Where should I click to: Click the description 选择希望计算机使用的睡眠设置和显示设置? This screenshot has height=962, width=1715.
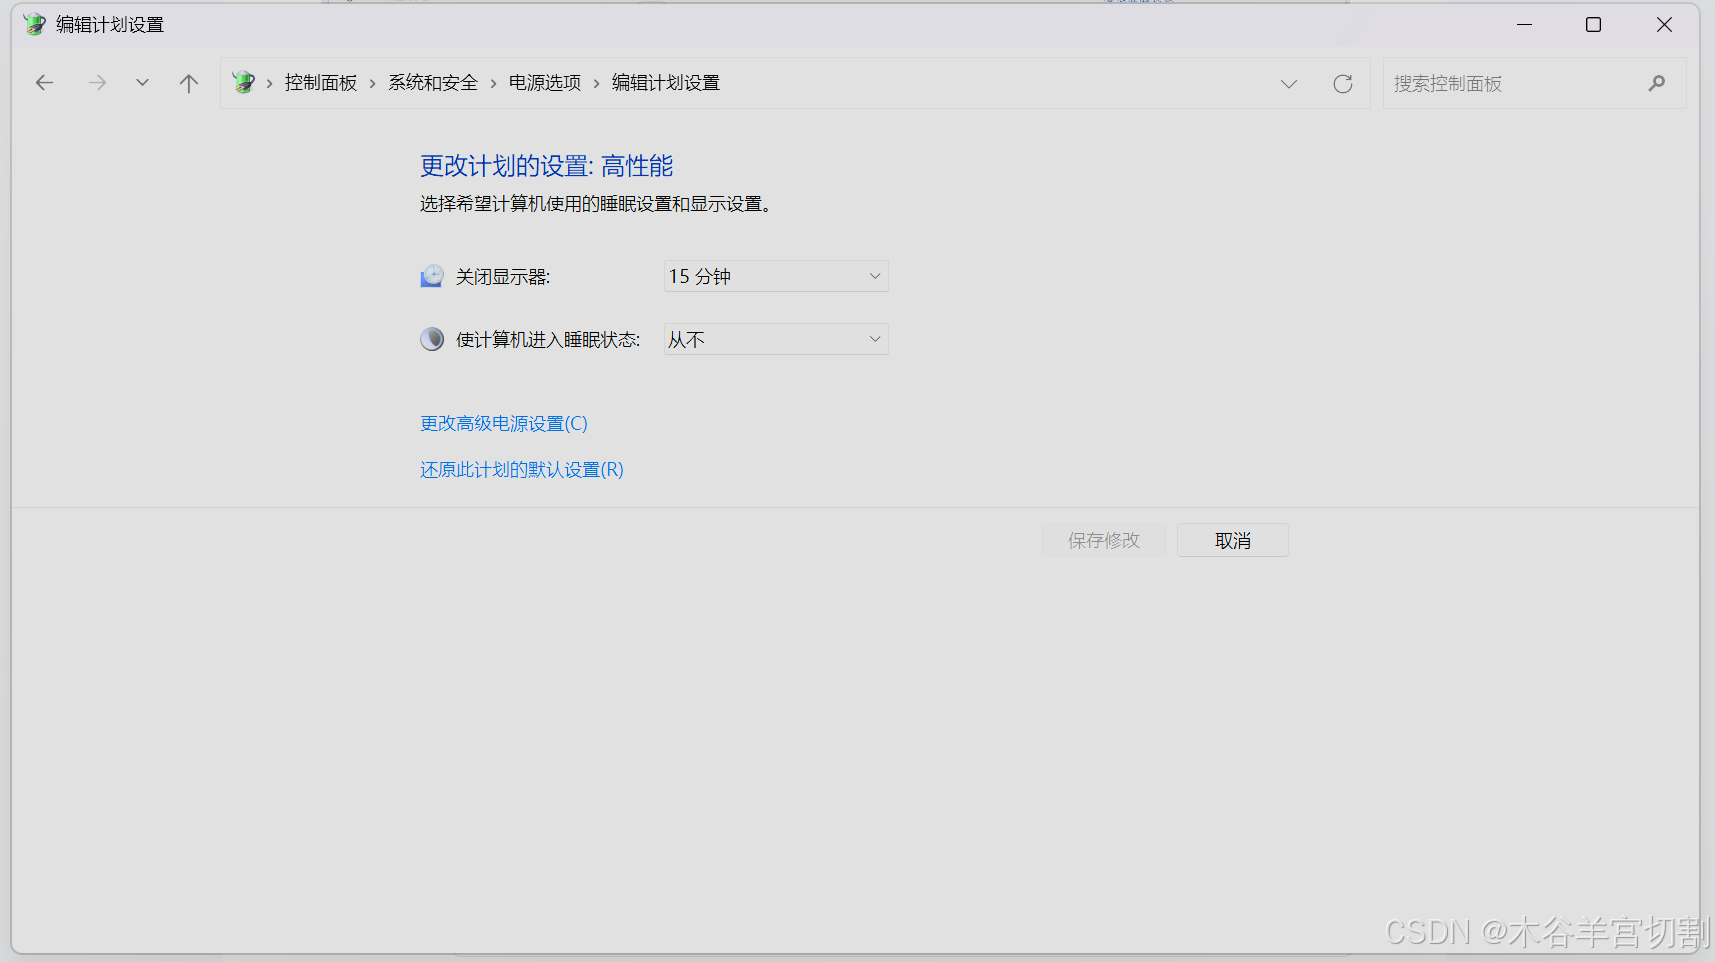click(x=595, y=204)
